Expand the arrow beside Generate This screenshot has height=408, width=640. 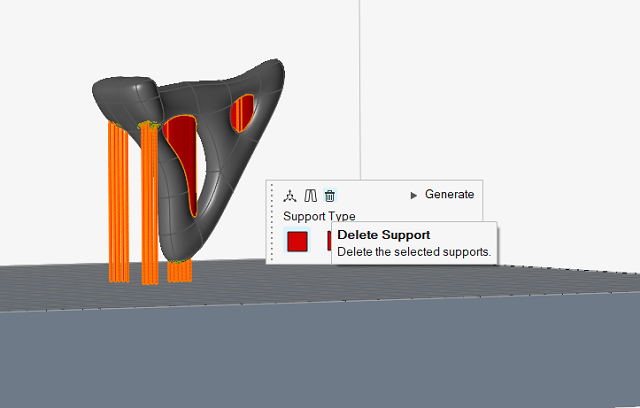[x=414, y=195]
